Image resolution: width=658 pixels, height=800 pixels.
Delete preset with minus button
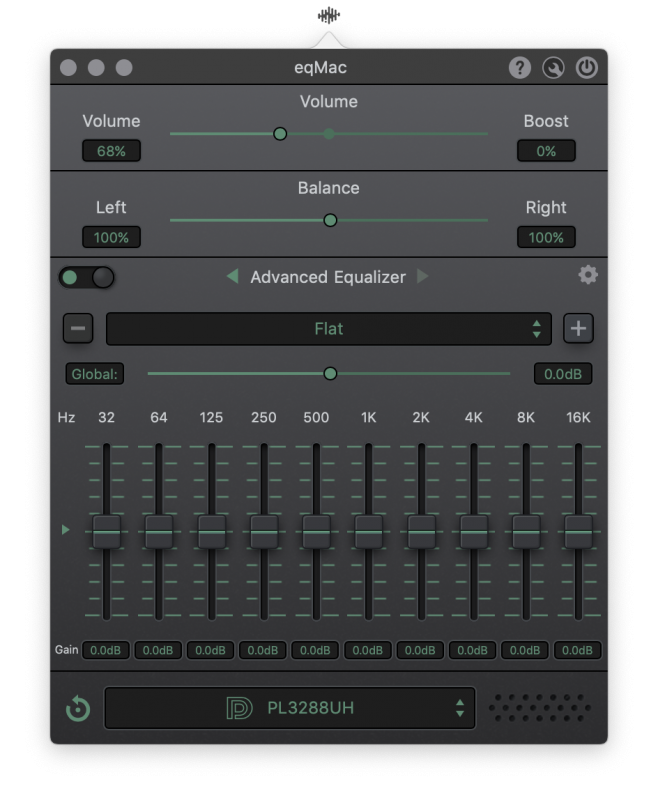click(x=78, y=328)
